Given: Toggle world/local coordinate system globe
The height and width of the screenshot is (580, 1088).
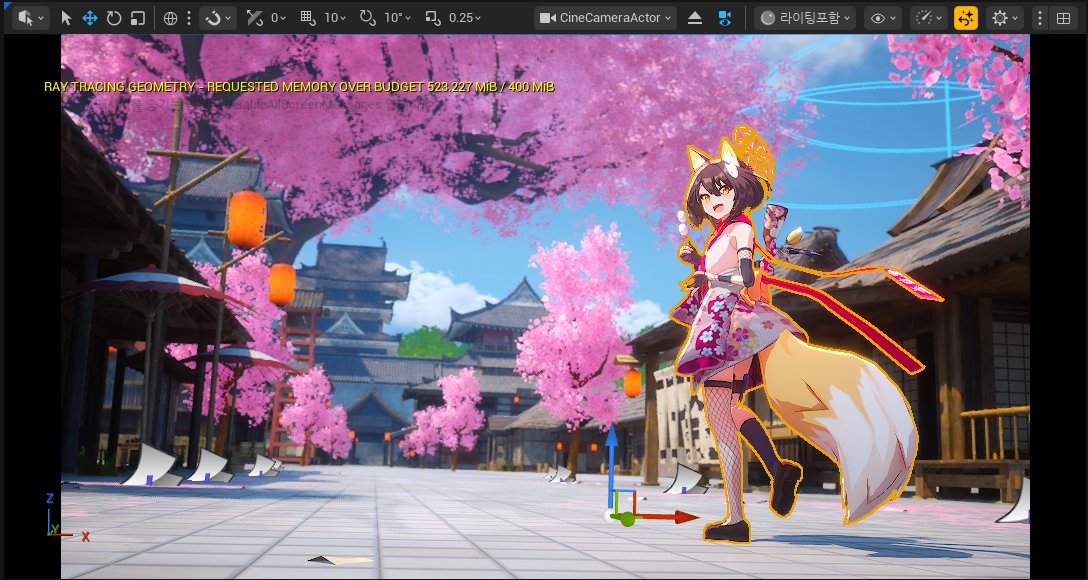Looking at the screenshot, I should click(x=170, y=18).
